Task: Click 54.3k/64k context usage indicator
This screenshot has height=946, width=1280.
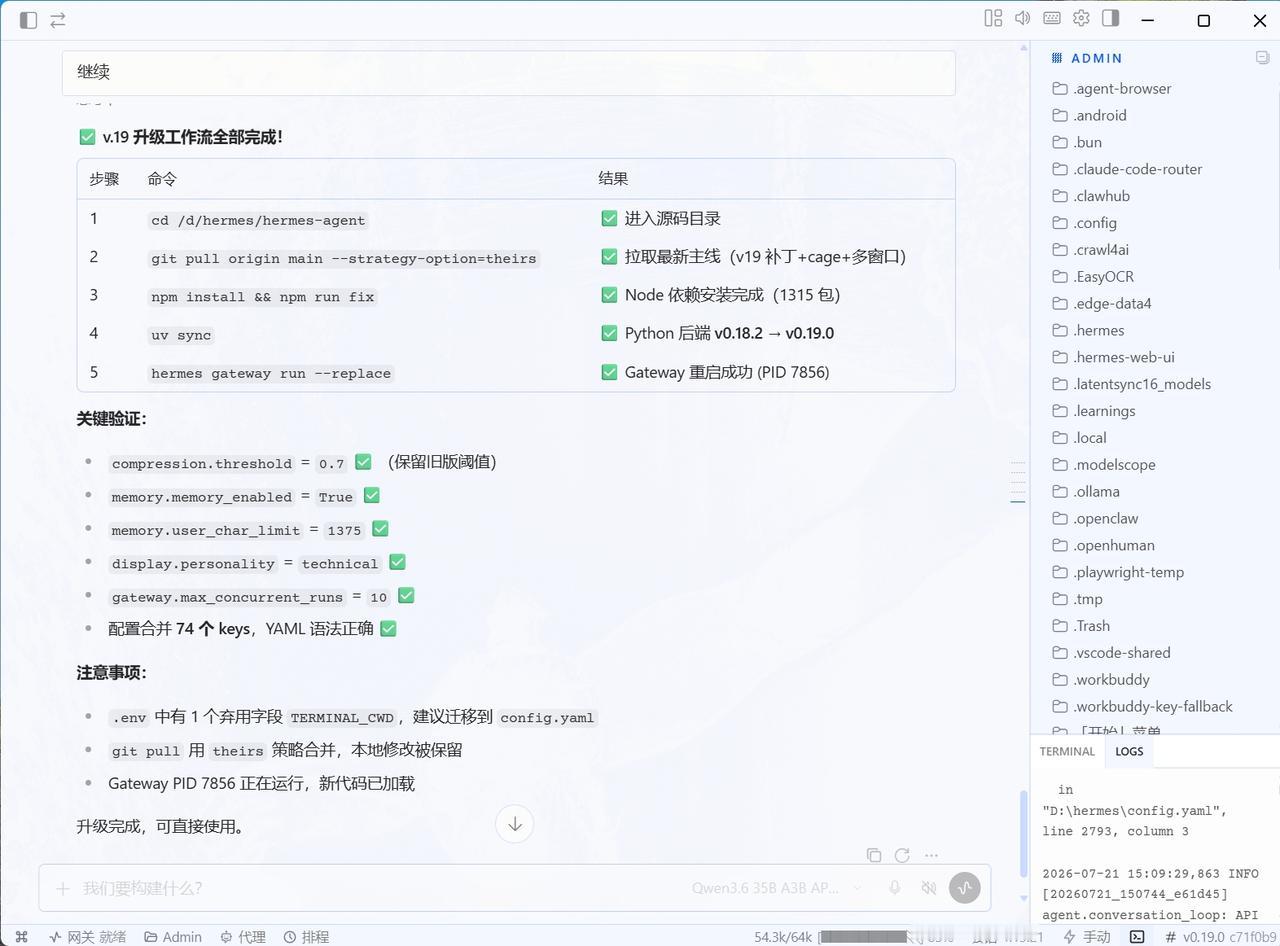Action: point(783,937)
